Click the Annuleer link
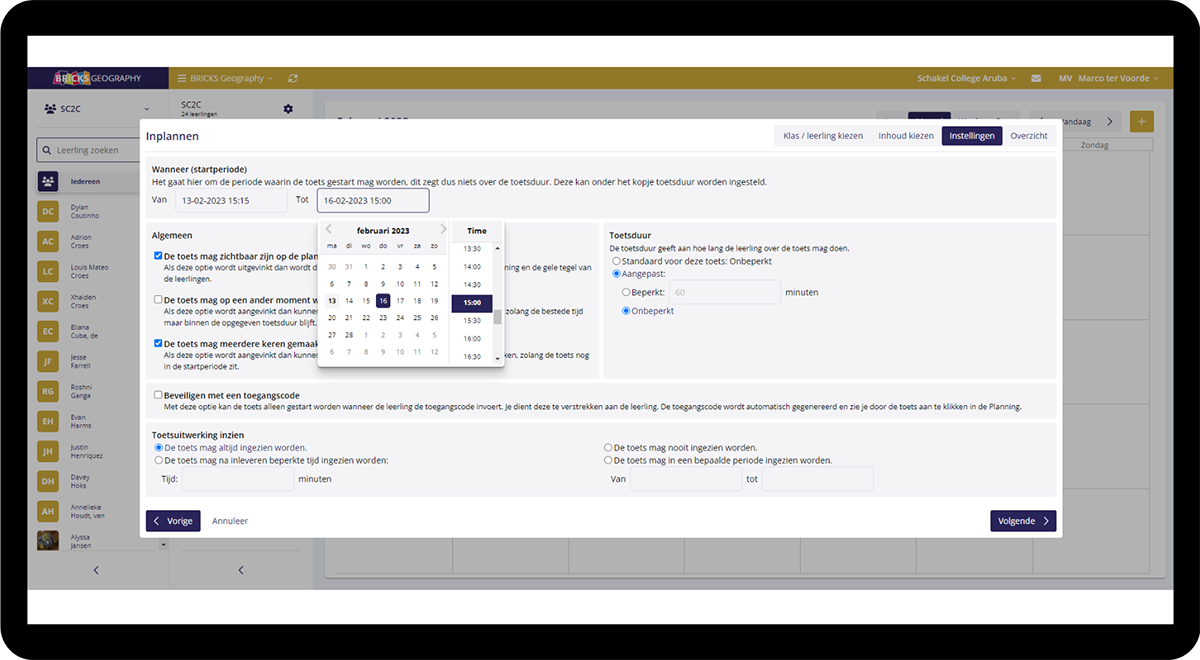 coord(230,521)
